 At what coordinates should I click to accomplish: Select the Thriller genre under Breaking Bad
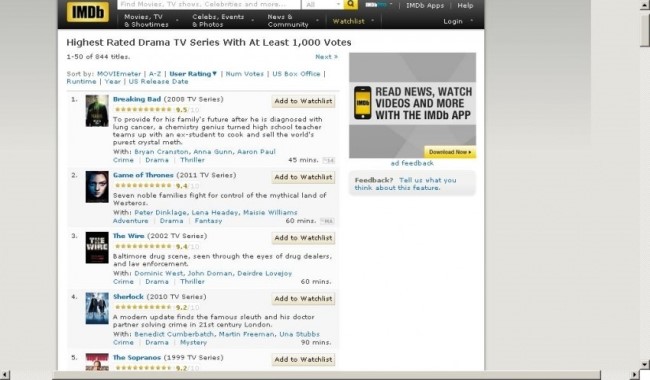[x=192, y=160]
